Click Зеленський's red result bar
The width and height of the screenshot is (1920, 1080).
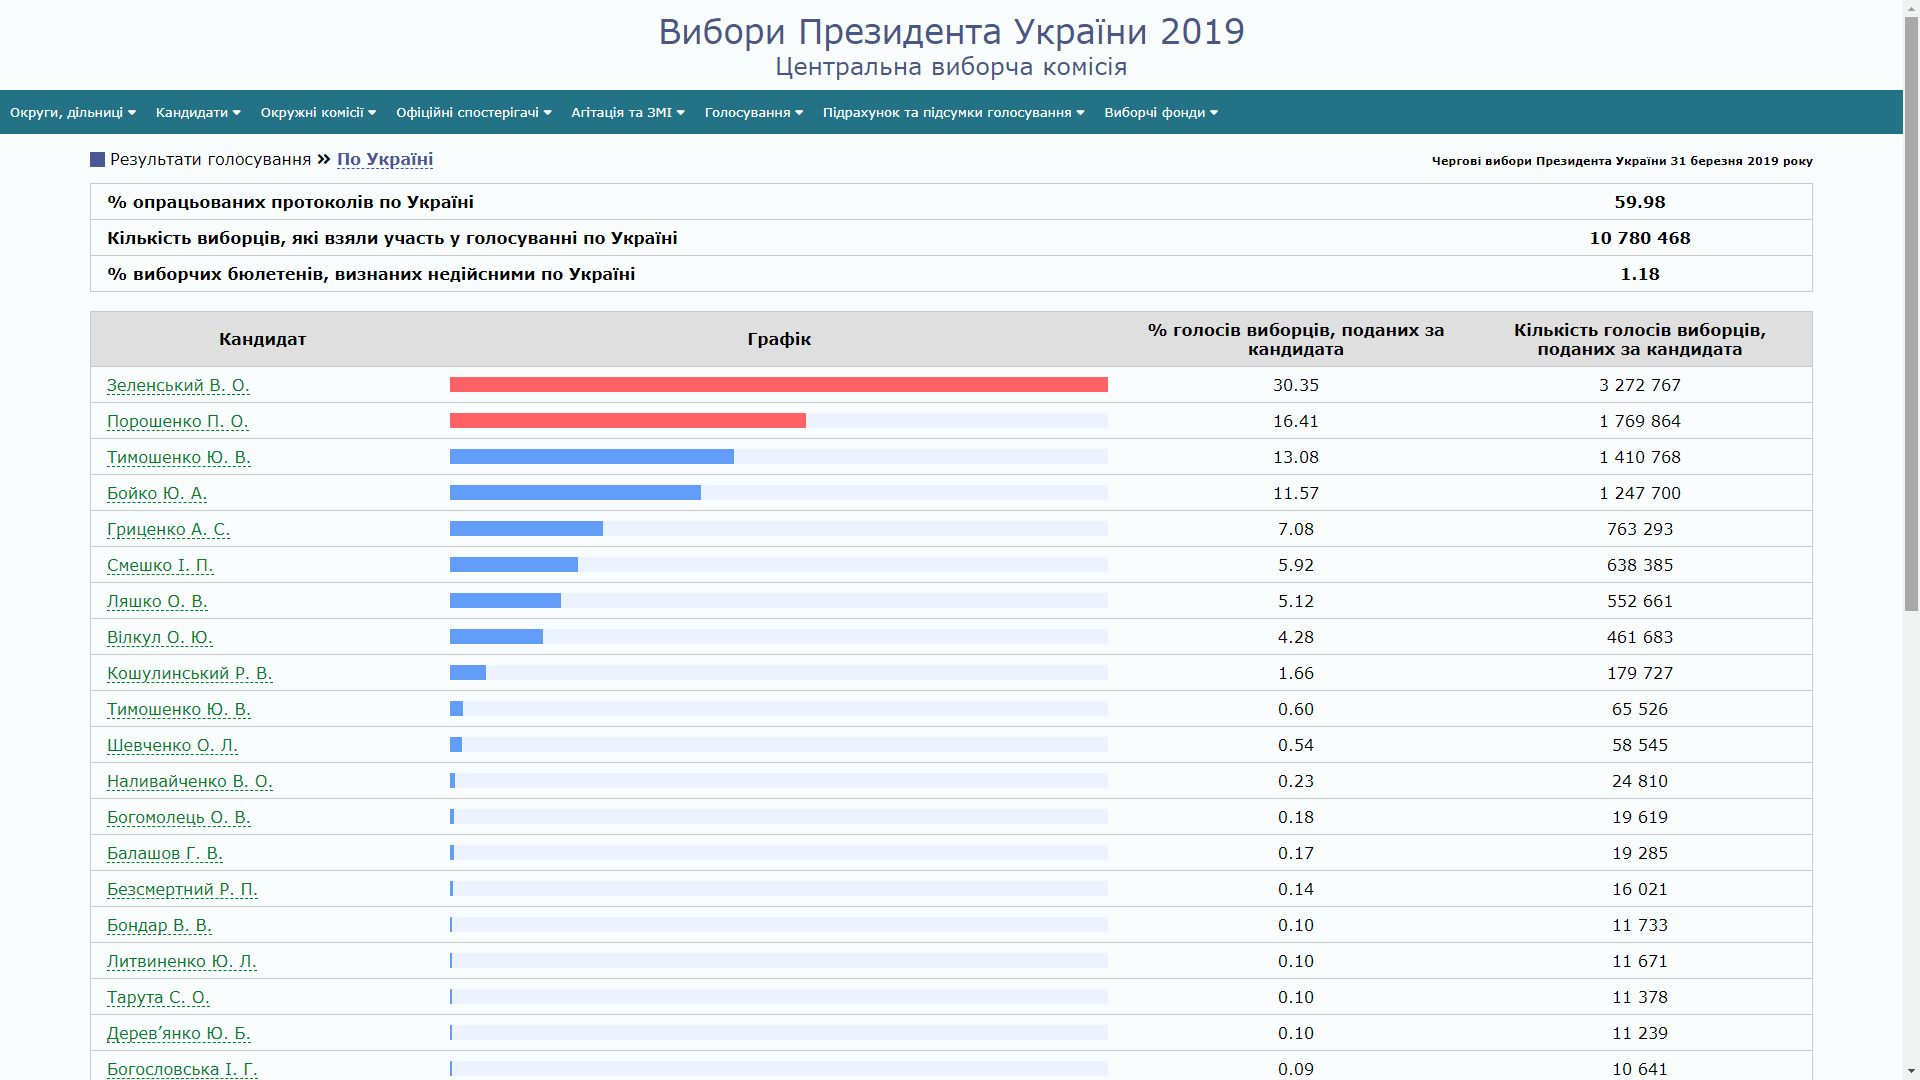tap(779, 385)
